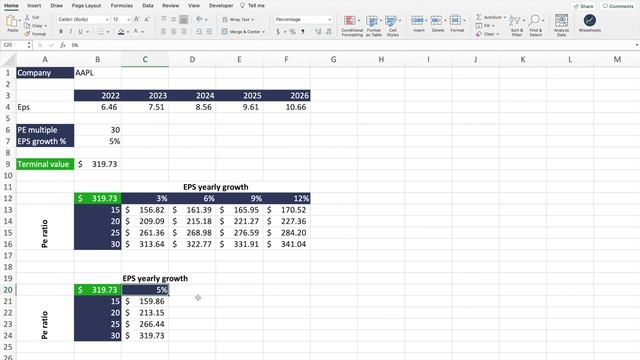
Task: Click the Format cells icon
Action: [x=455, y=20]
